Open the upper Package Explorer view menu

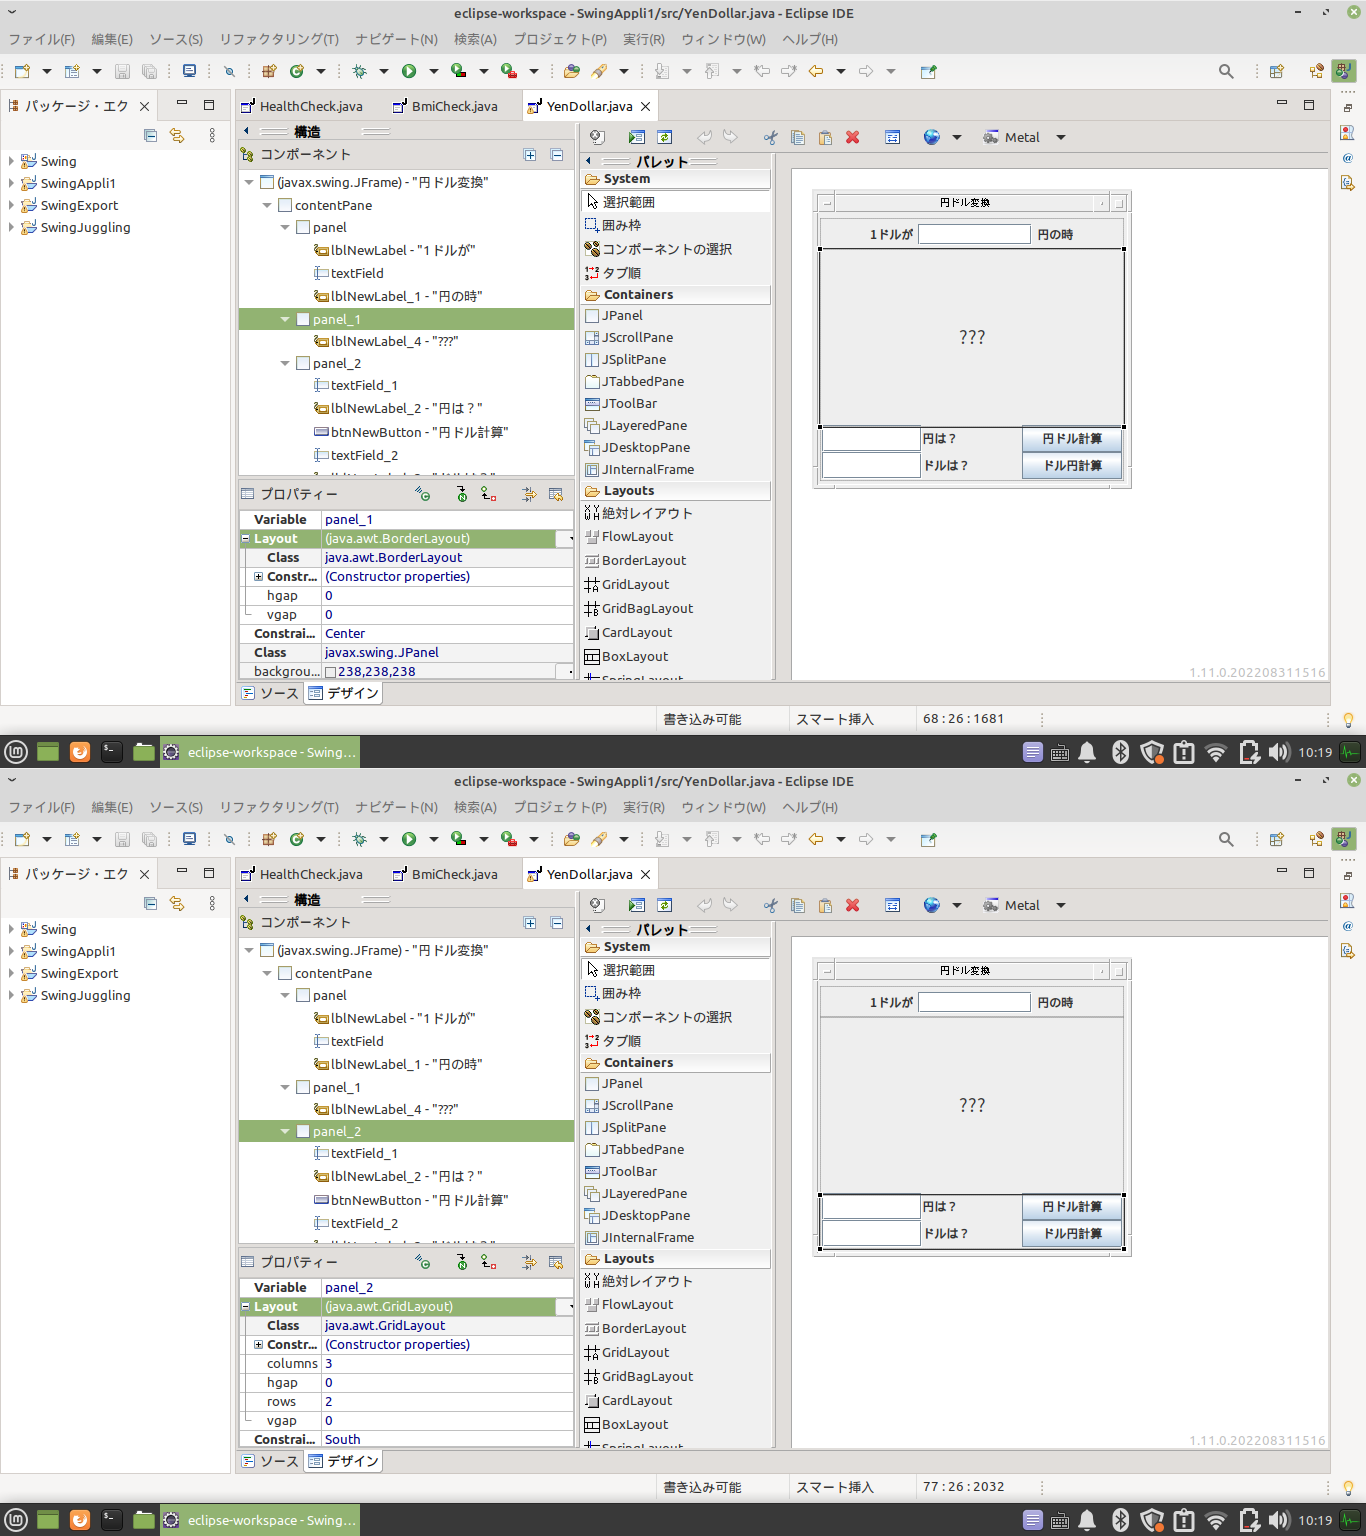212,135
